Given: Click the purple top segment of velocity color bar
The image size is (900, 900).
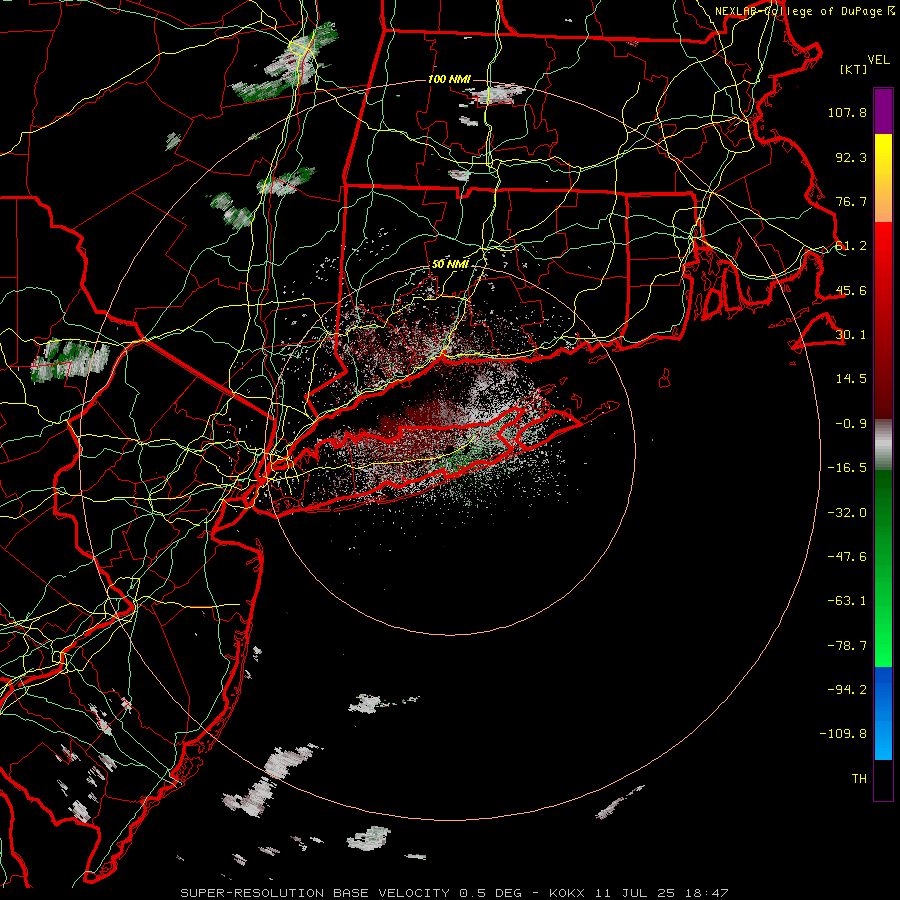Looking at the screenshot, I should [883, 111].
